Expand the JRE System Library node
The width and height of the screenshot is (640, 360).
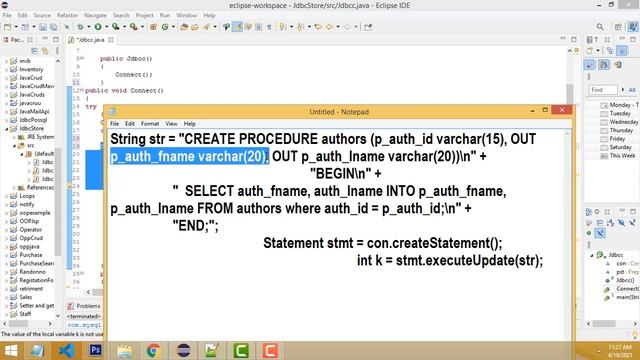(15, 137)
